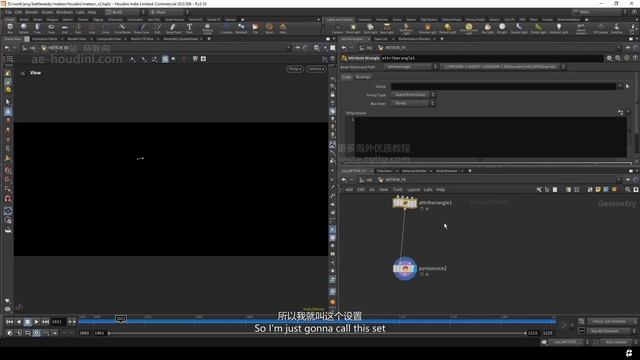Open the Persp viewport dropdown
Screen dimensions: 640x360
point(295,69)
